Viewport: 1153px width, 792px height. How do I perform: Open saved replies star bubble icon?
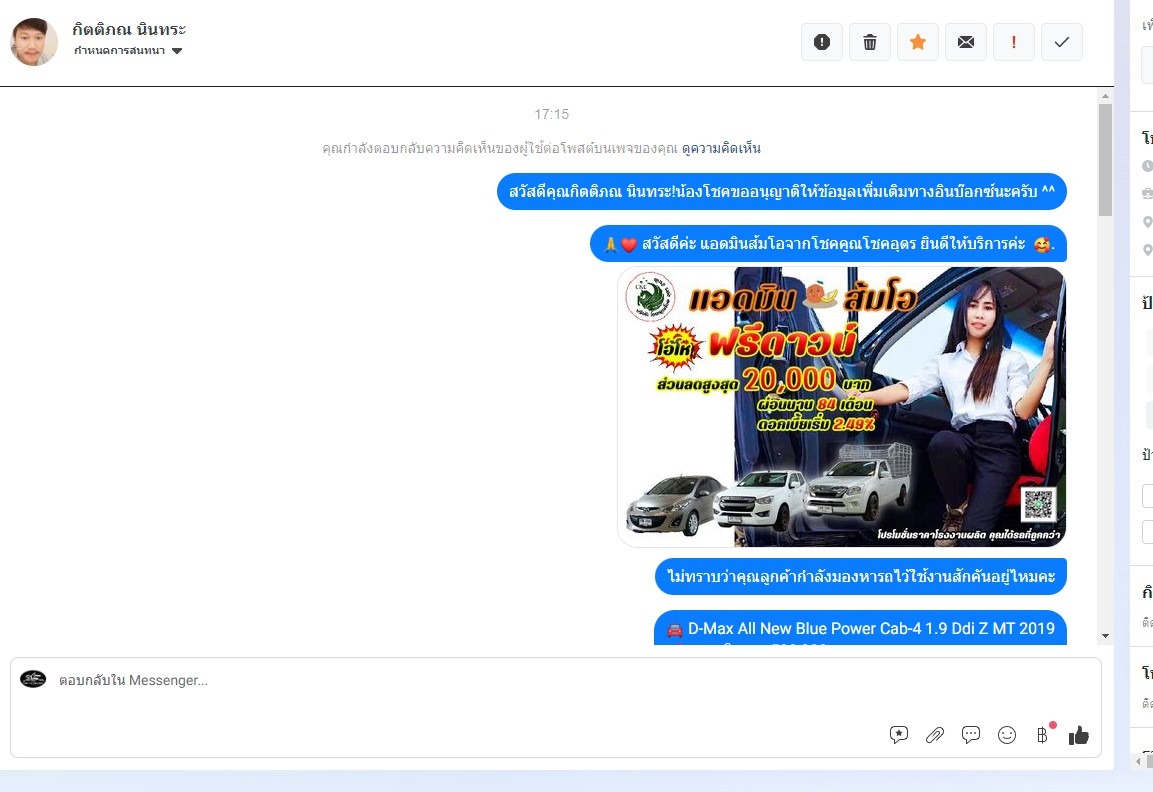point(899,735)
